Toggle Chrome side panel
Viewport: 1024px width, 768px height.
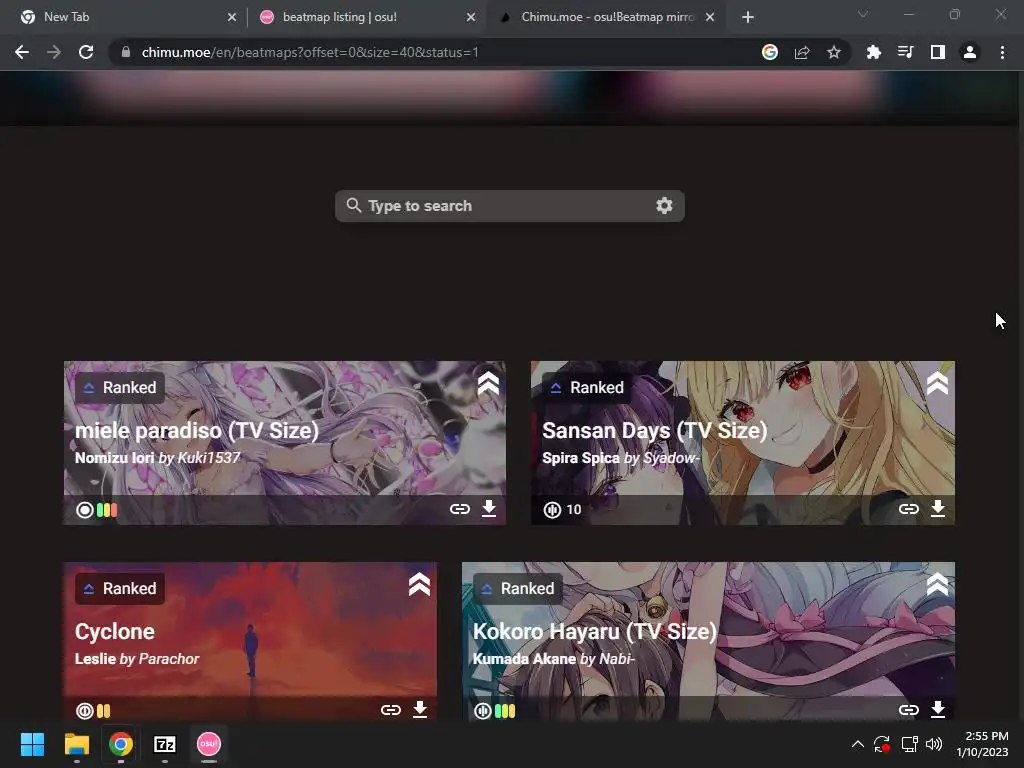938,52
